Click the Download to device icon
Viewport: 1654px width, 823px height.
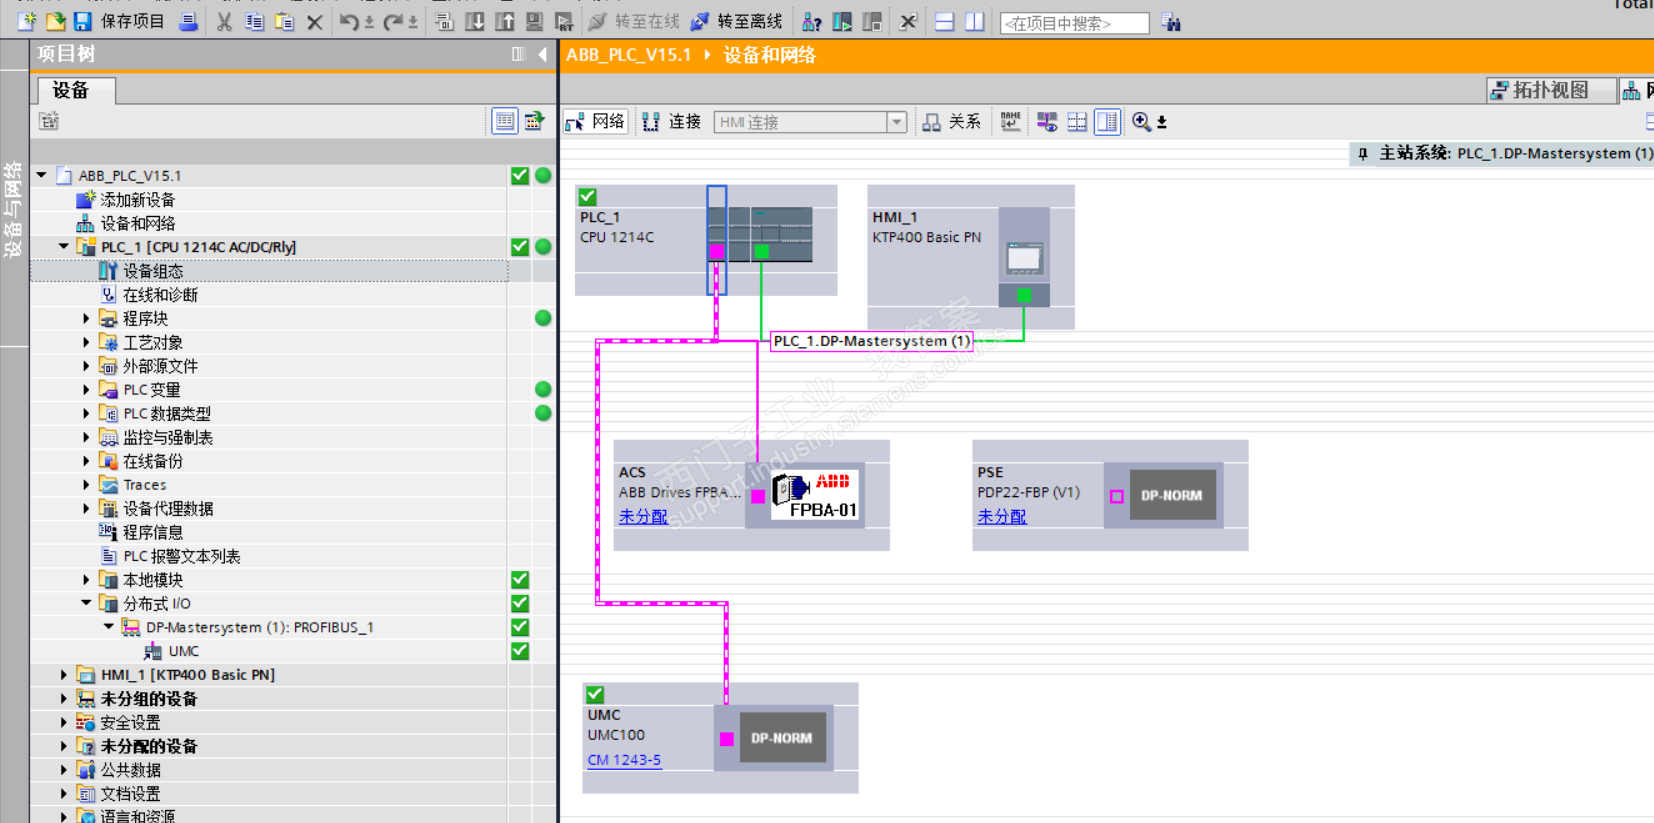click(475, 21)
